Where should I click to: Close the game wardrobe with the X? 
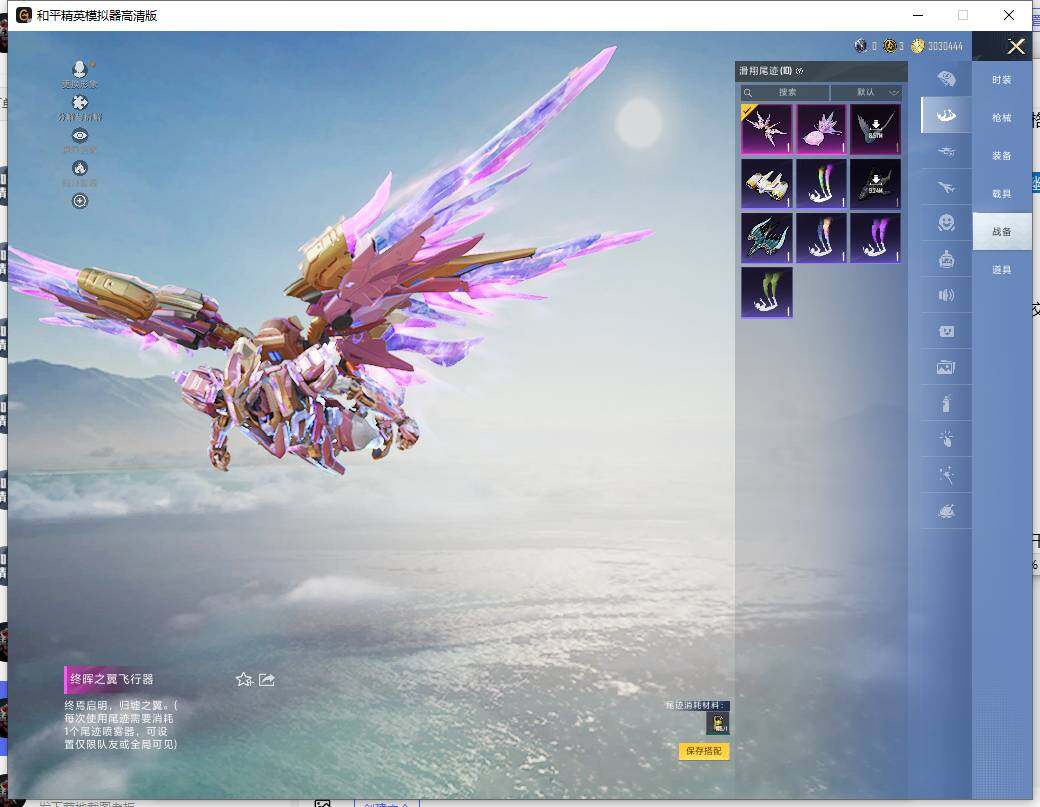[1016, 46]
